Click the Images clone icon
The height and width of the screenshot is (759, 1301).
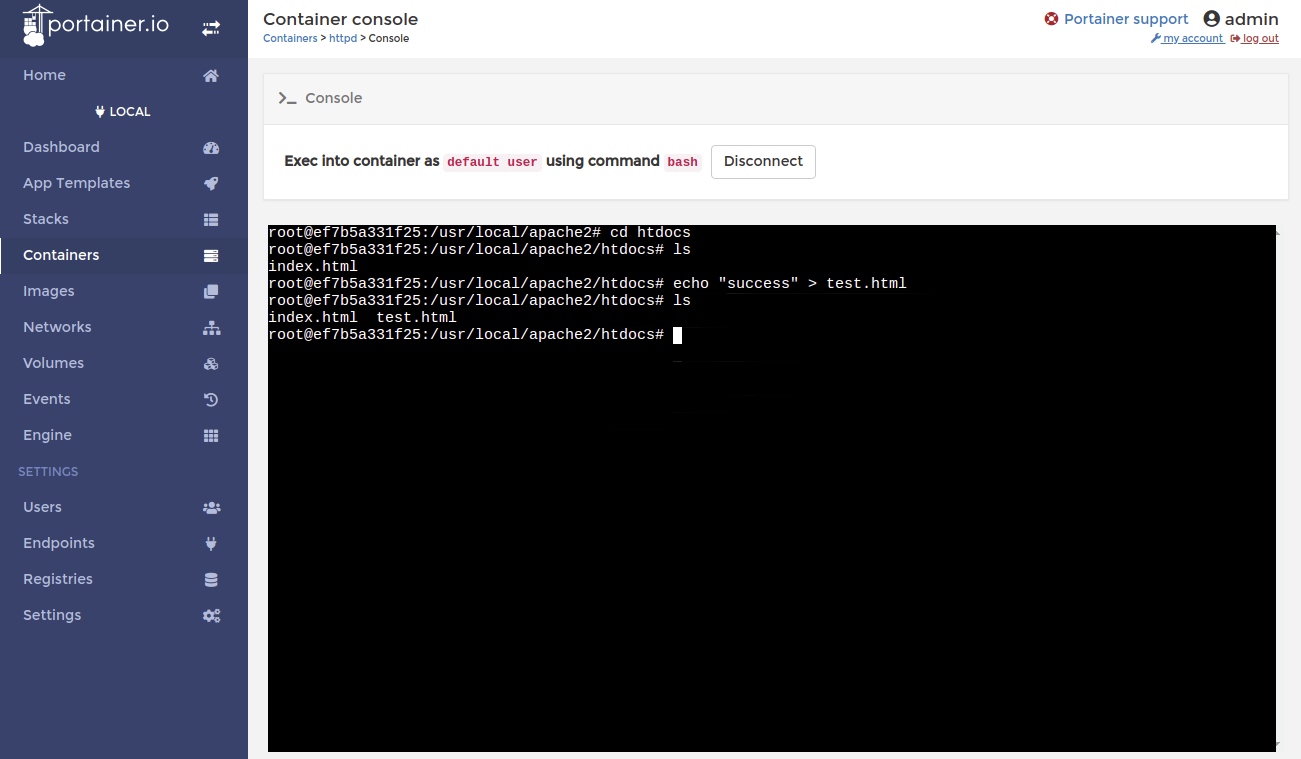pyautogui.click(x=211, y=292)
